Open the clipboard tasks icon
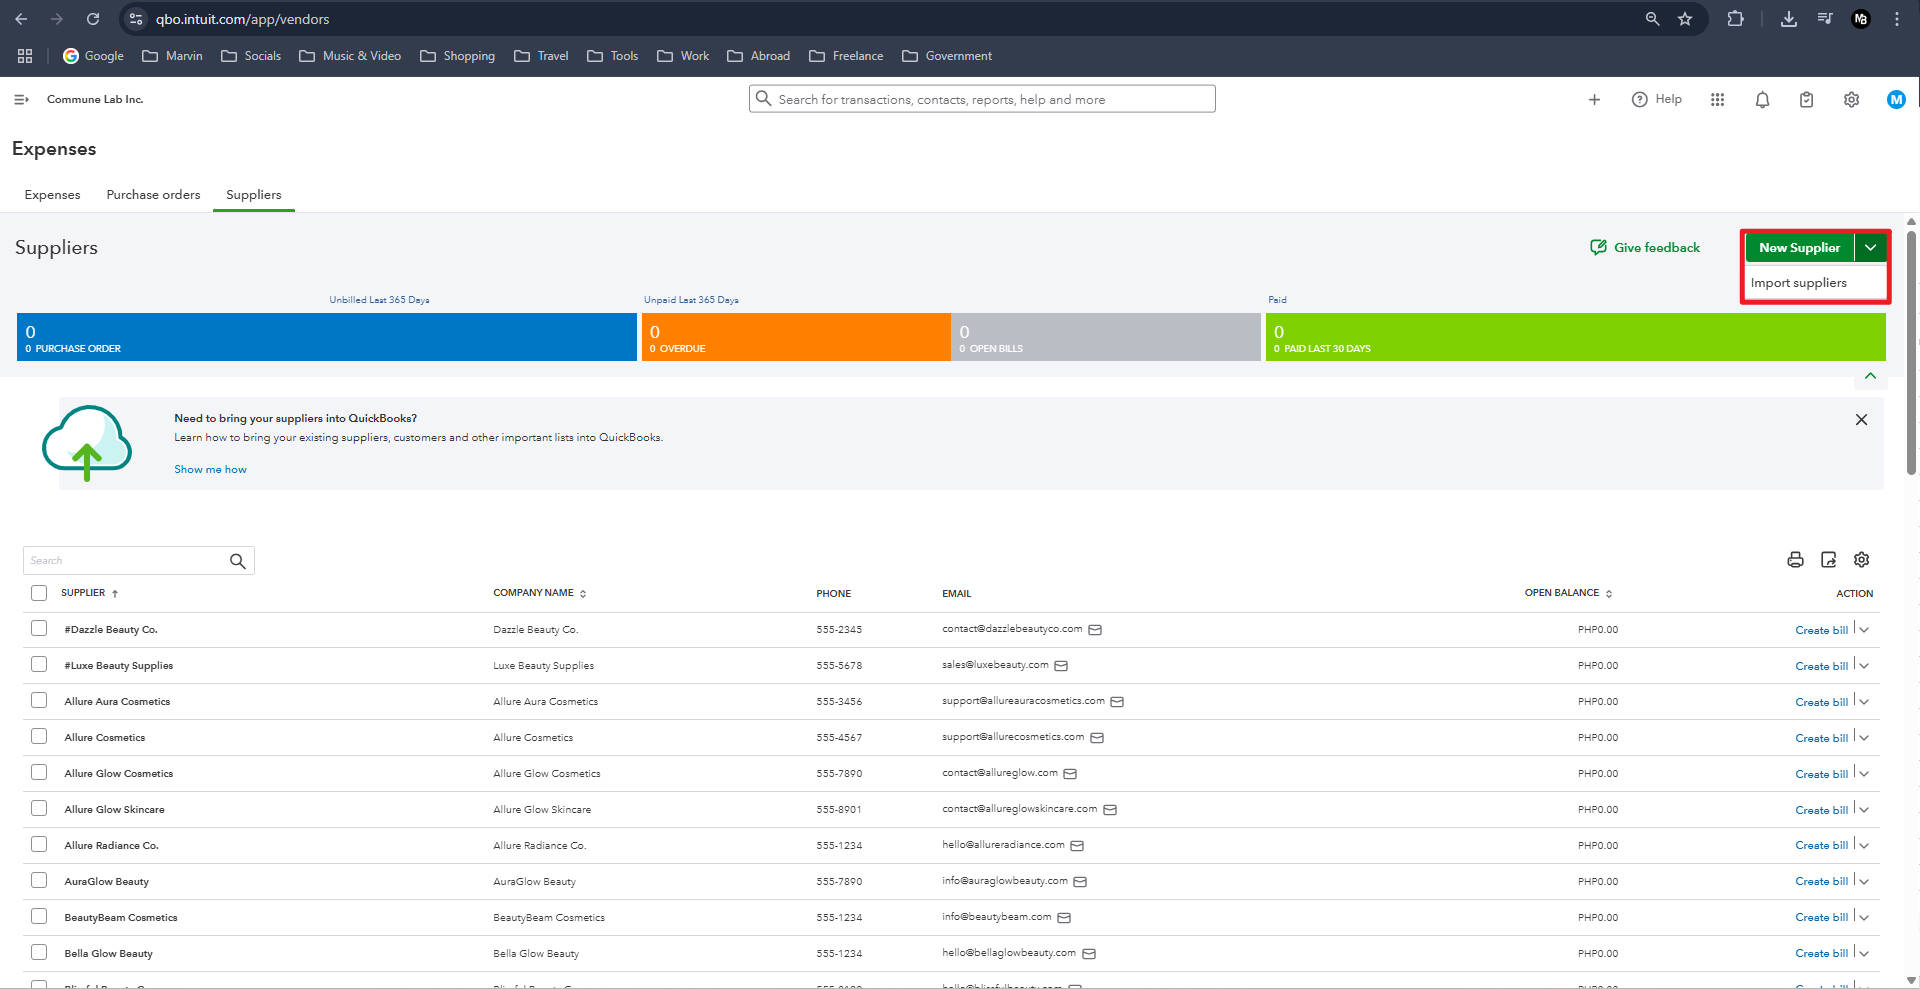Screen dimensions: 1920x989 [x=1806, y=99]
